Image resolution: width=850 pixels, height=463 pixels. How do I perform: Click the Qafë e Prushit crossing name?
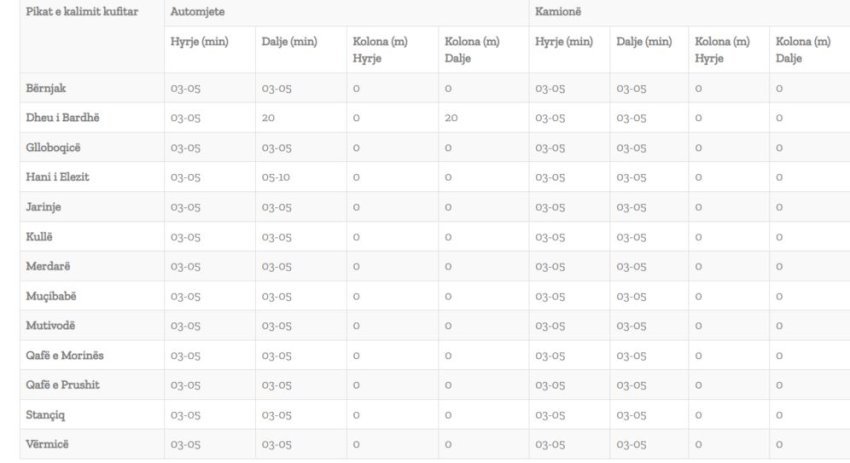(62, 385)
